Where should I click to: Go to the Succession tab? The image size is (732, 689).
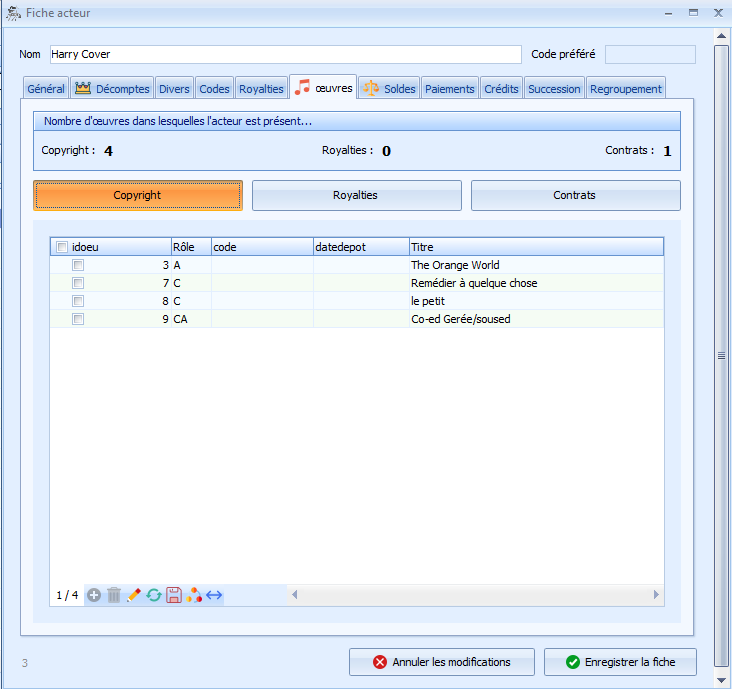pos(554,88)
